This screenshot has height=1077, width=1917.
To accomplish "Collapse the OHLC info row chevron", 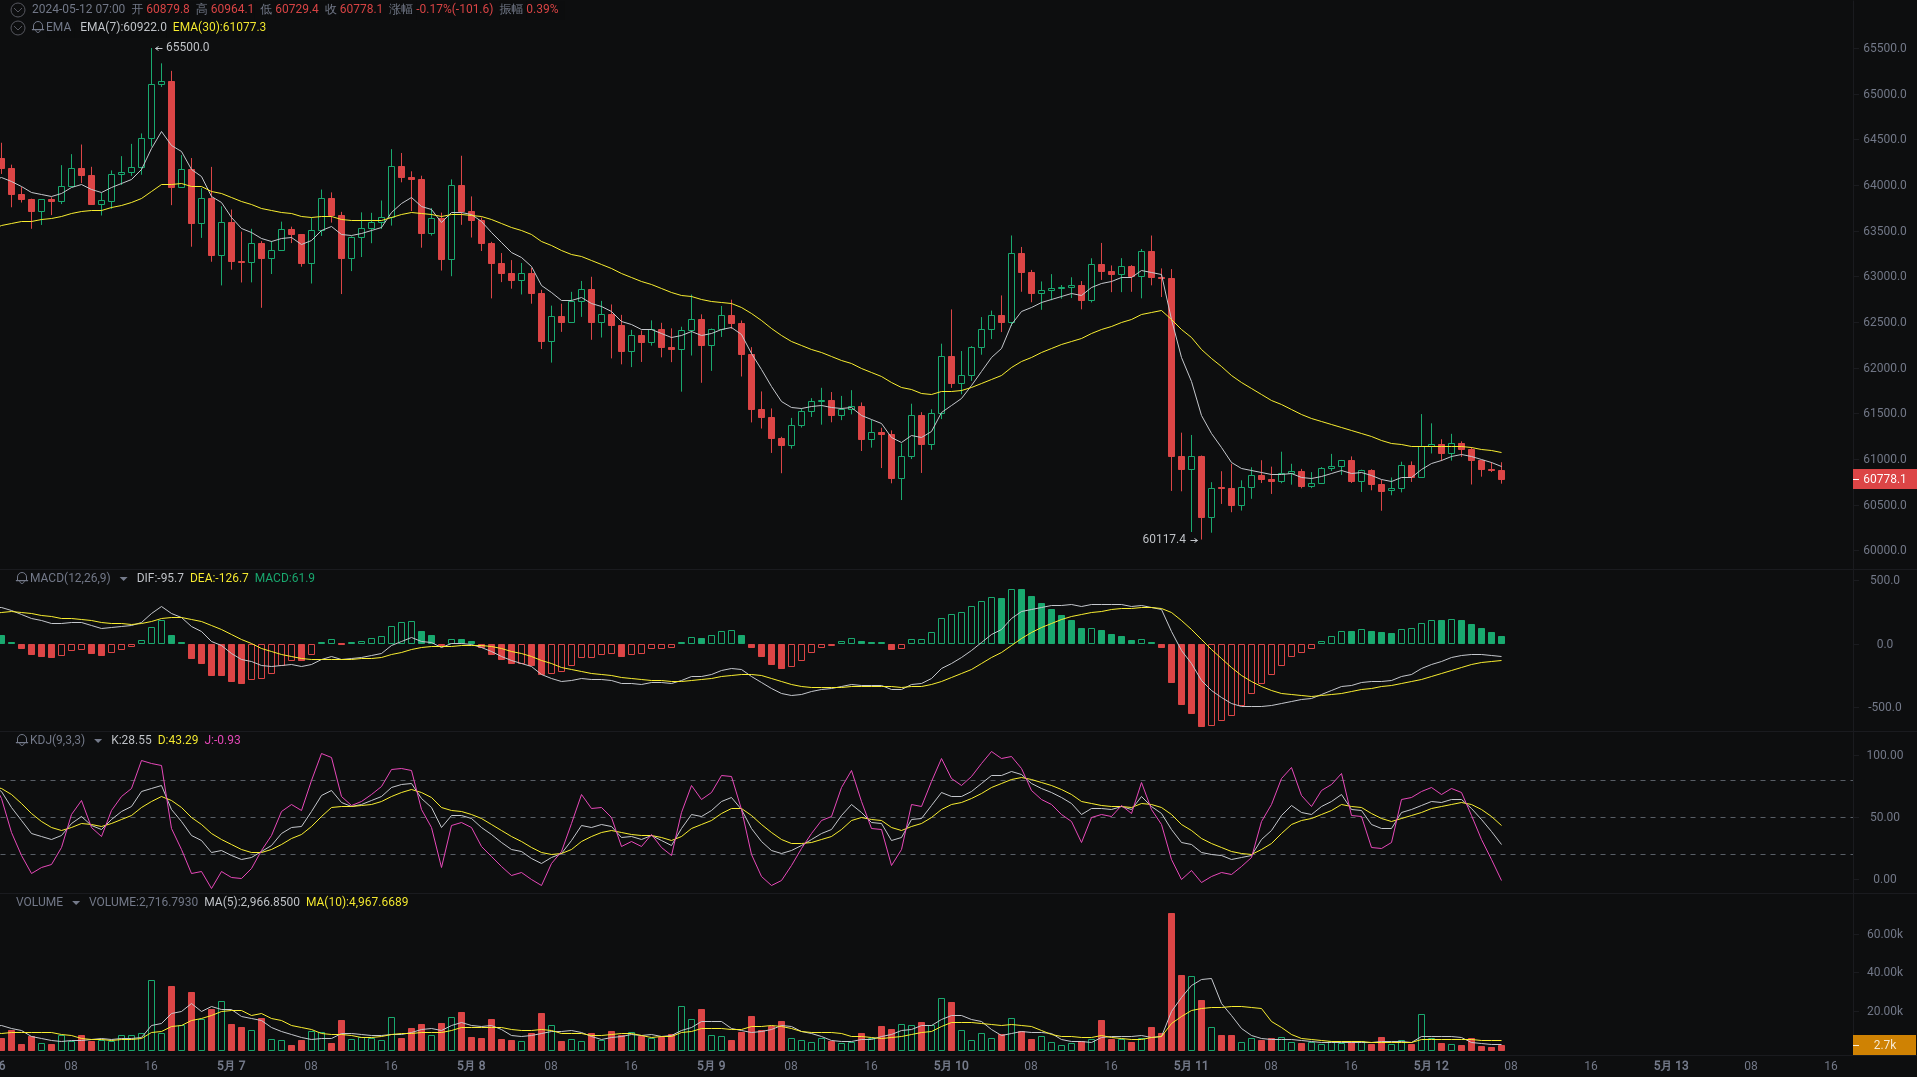I will [x=17, y=9].
